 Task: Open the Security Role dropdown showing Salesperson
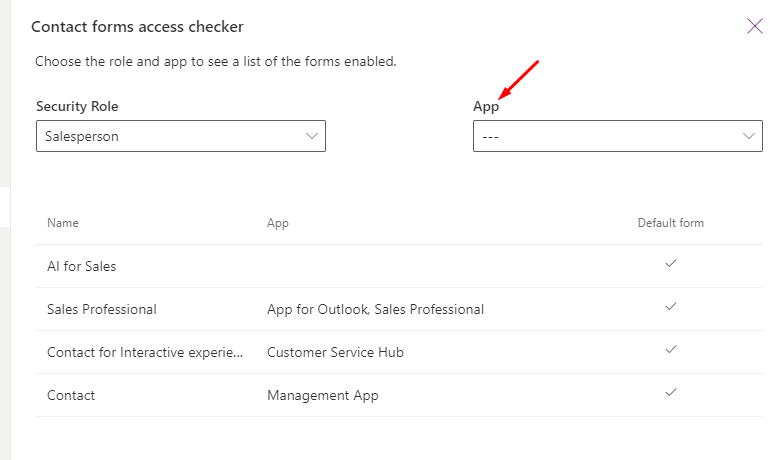click(181, 136)
